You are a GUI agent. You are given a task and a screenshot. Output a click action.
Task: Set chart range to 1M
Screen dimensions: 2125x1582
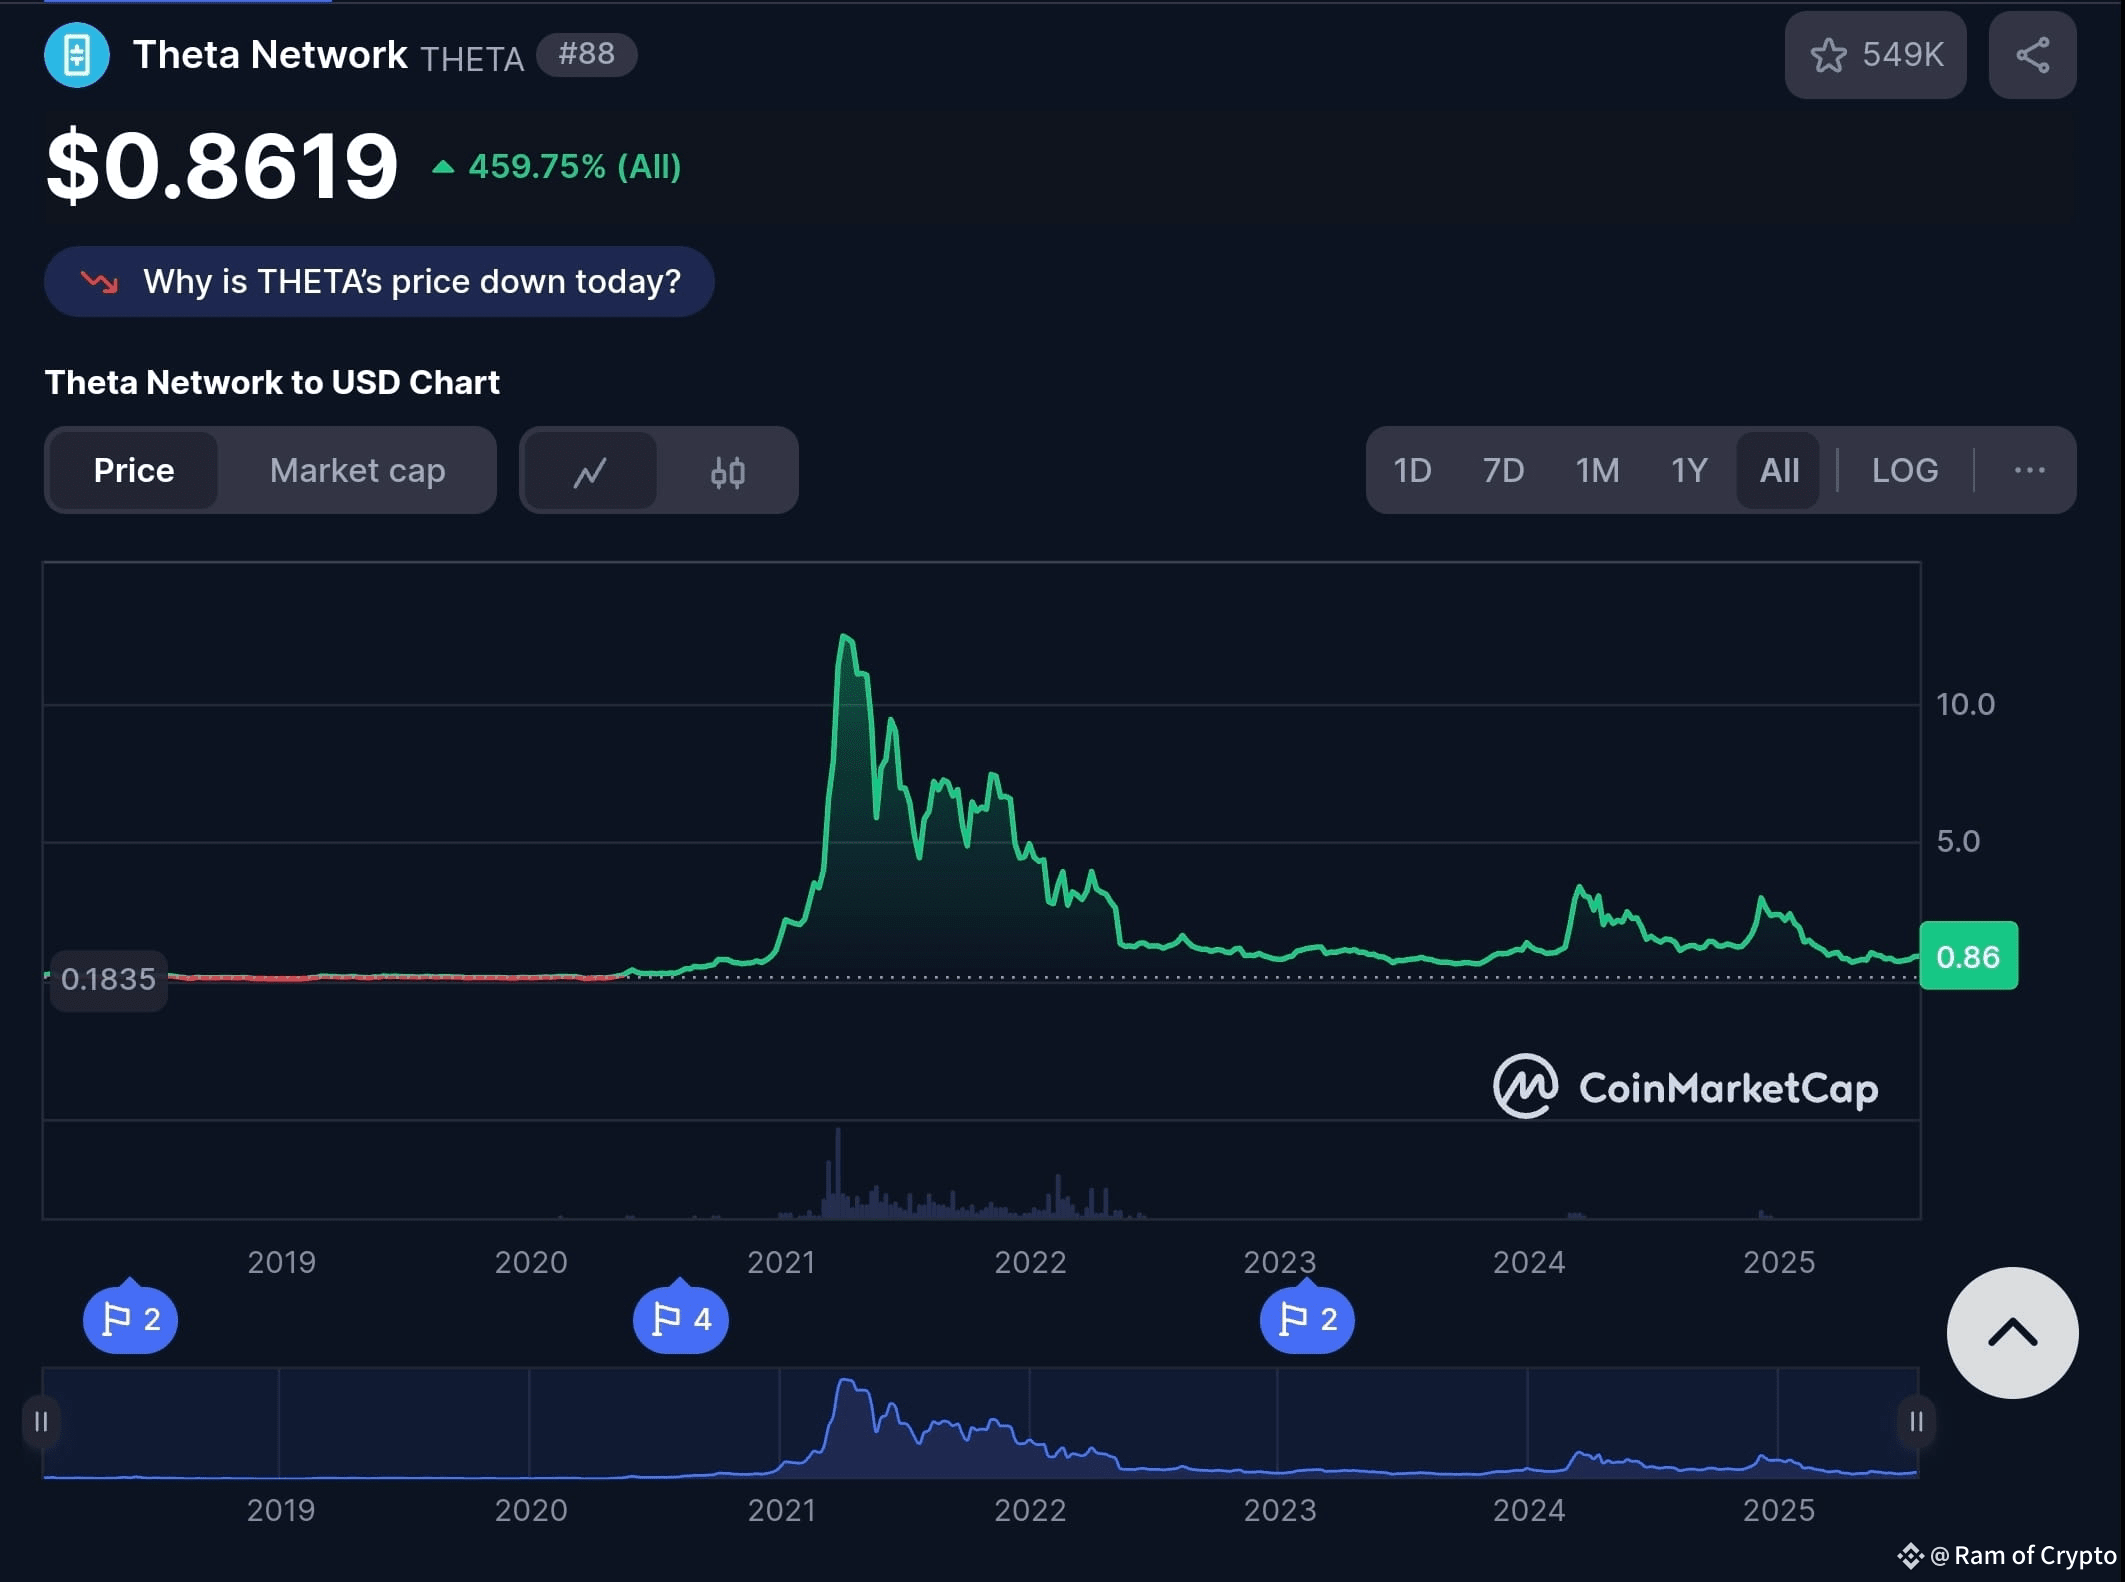click(1597, 470)
